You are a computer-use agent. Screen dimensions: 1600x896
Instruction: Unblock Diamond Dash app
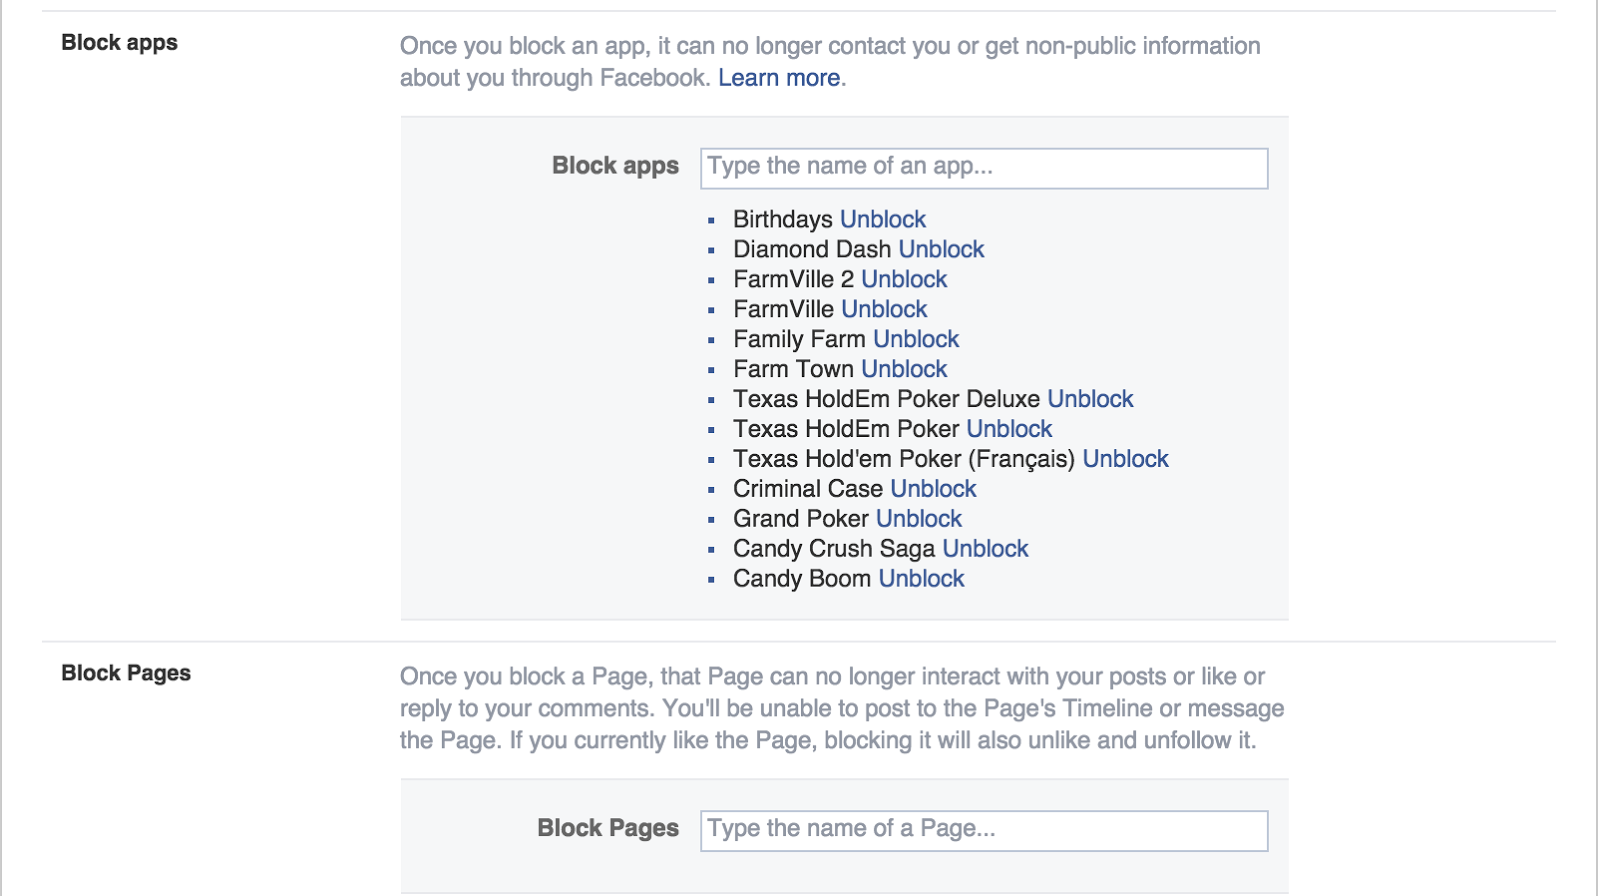tap(941, 249)
